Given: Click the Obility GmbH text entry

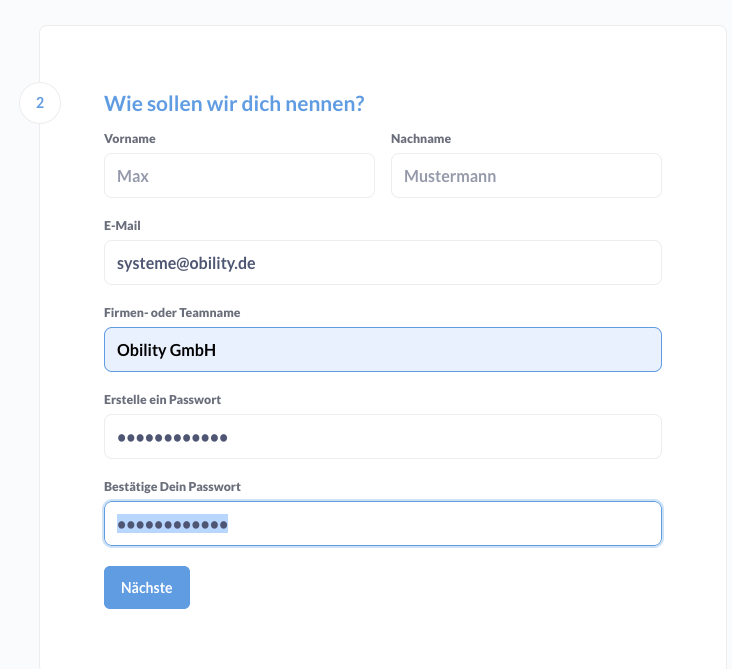Looking at the screenshot, I should pos(166,350).
